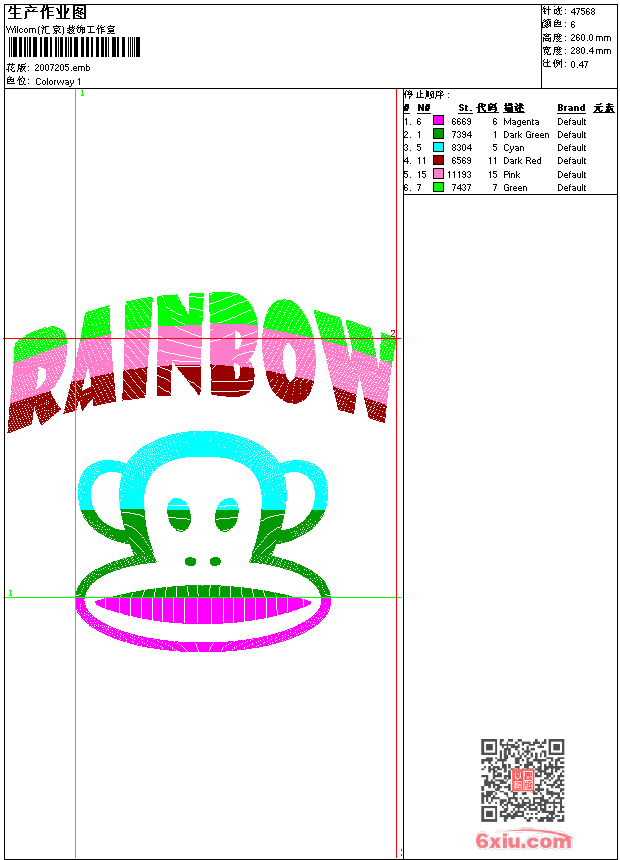
Task: Click the RAINBOW lettering in the design
Action: tap(202, 362)
